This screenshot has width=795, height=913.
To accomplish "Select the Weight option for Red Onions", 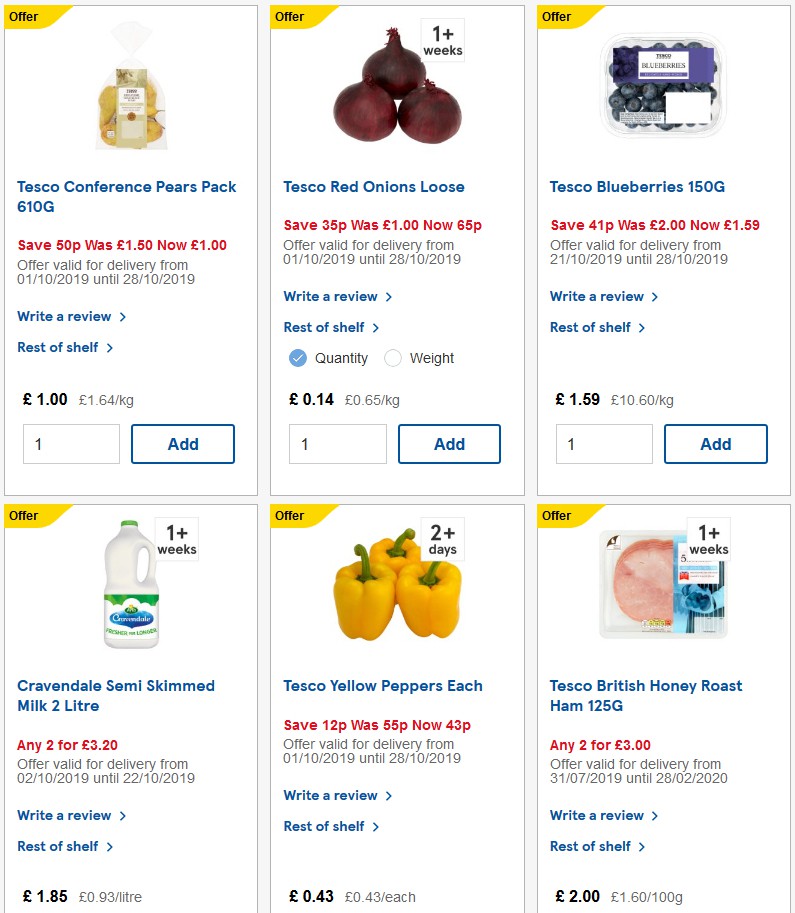I will [x=421, y=357].
